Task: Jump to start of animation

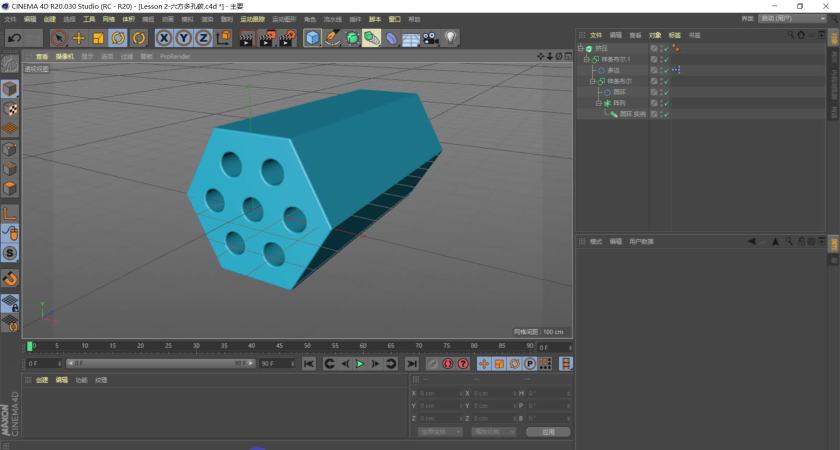Action: pos(309,364)
